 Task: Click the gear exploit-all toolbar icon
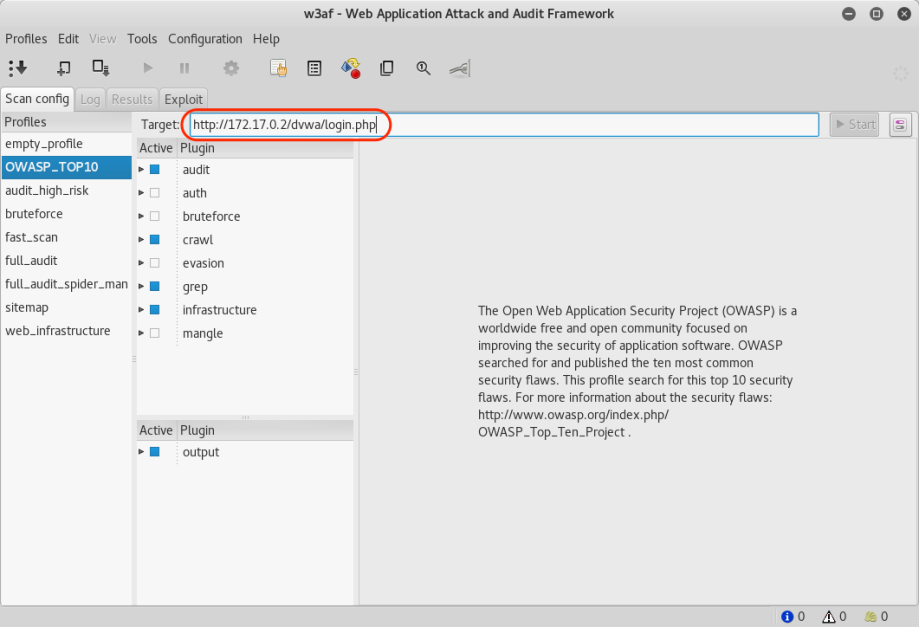231,68
